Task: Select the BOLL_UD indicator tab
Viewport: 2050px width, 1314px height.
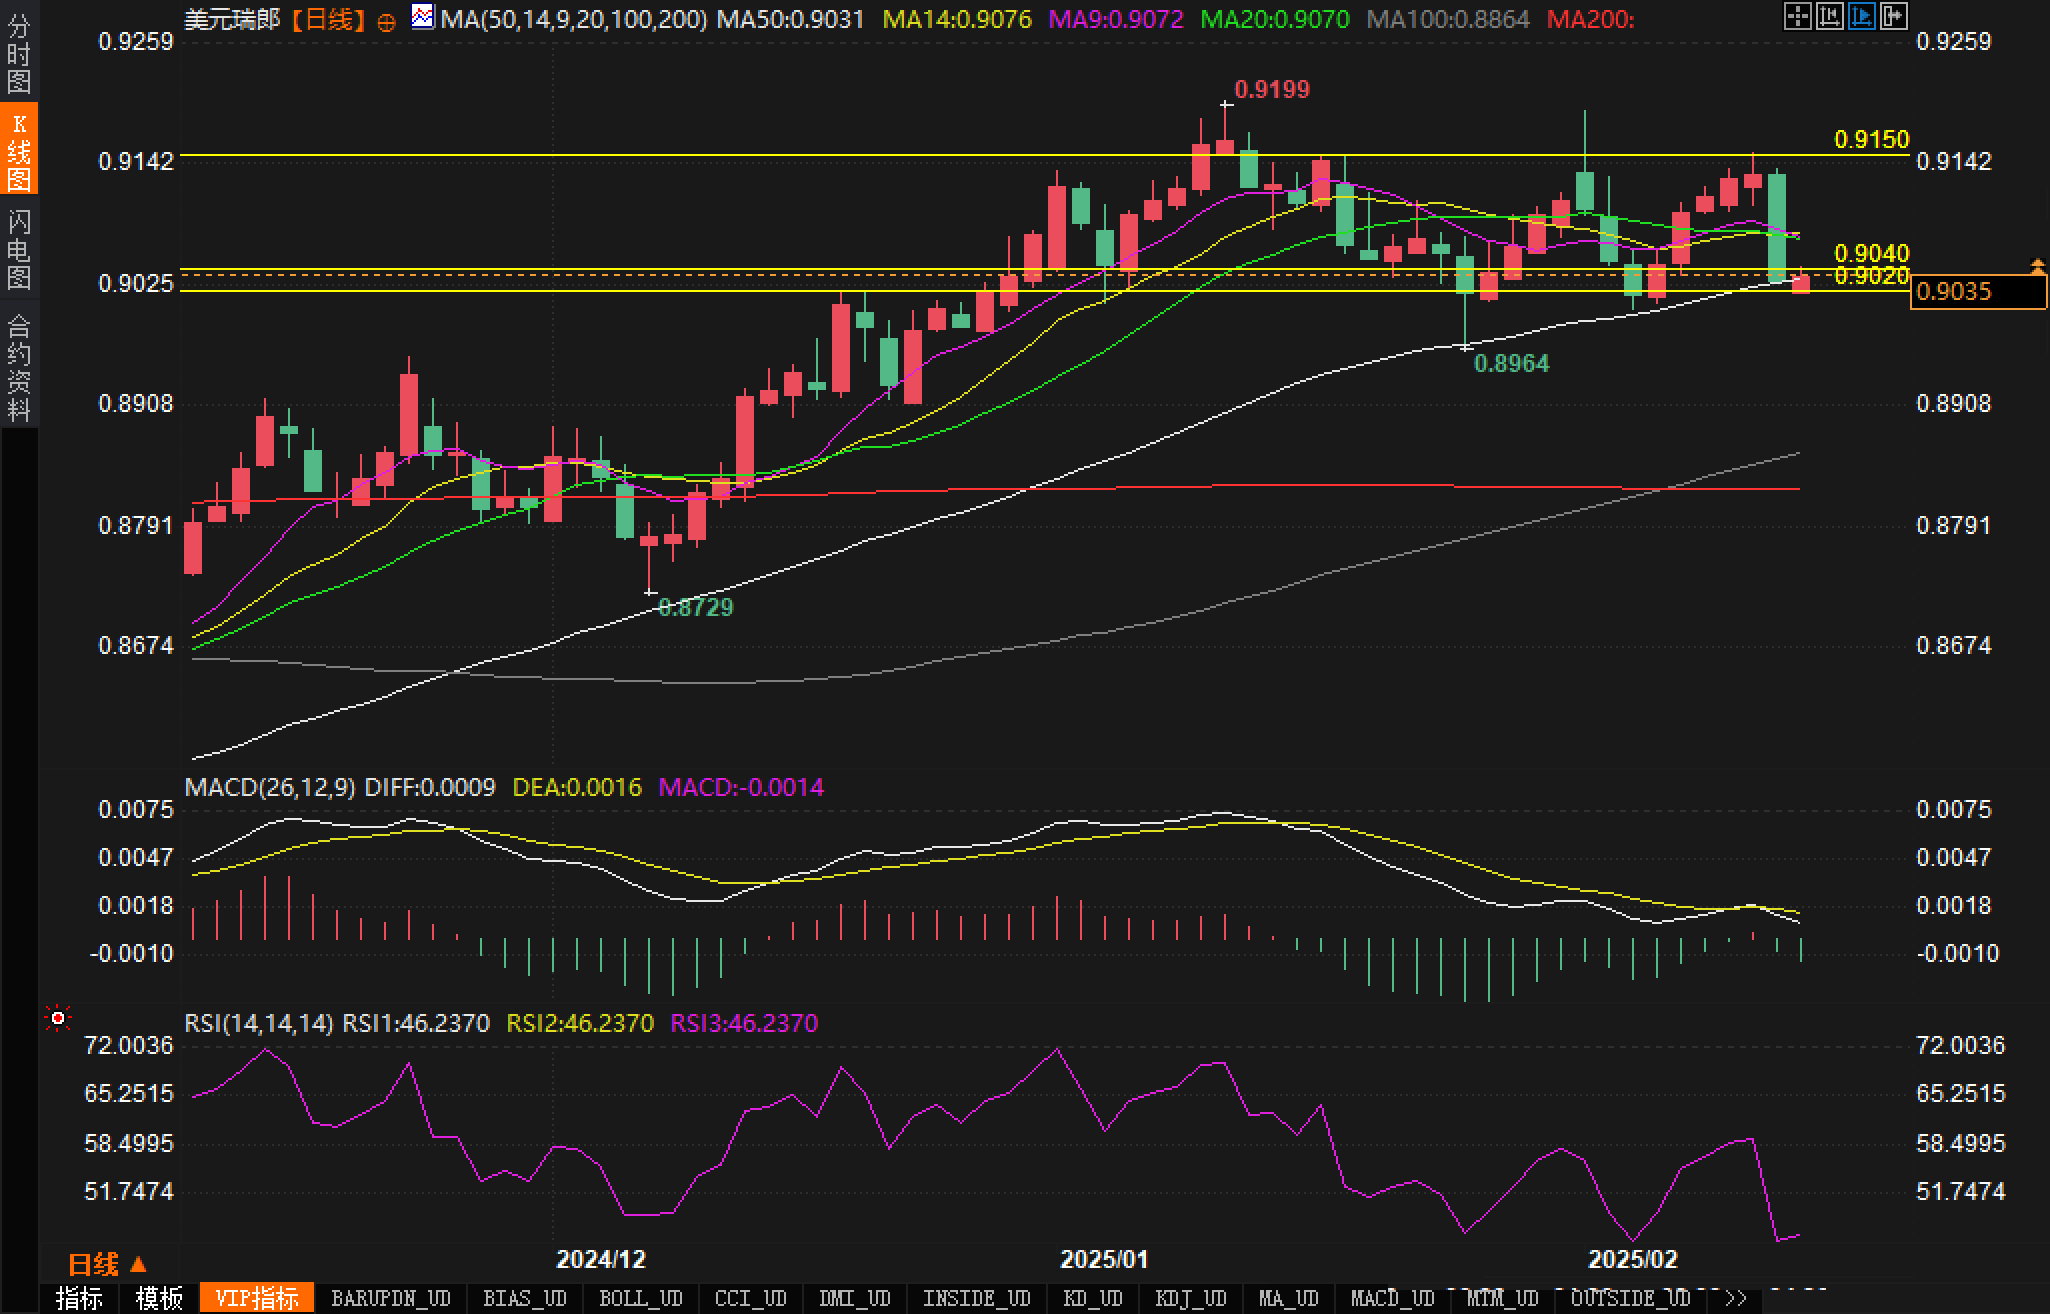Action: pyautogui.click(x=640, y=1299)
